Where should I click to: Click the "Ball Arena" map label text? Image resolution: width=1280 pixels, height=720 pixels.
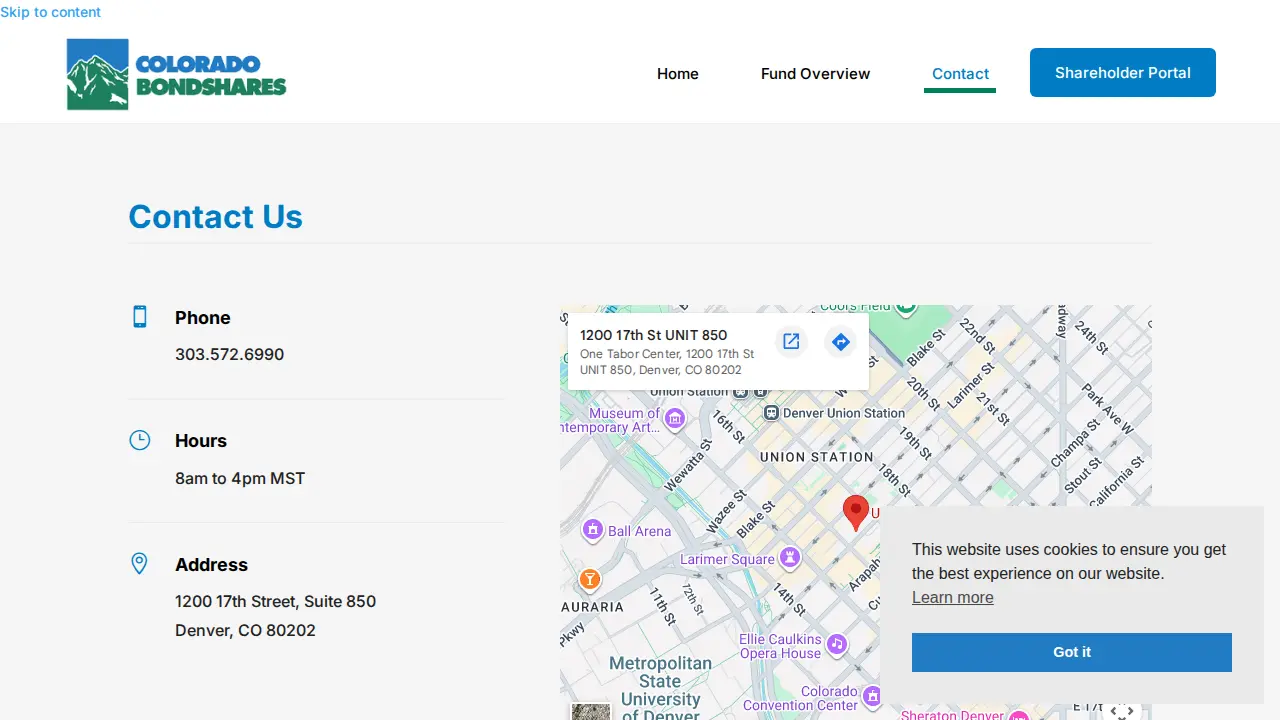coord(640,531)
